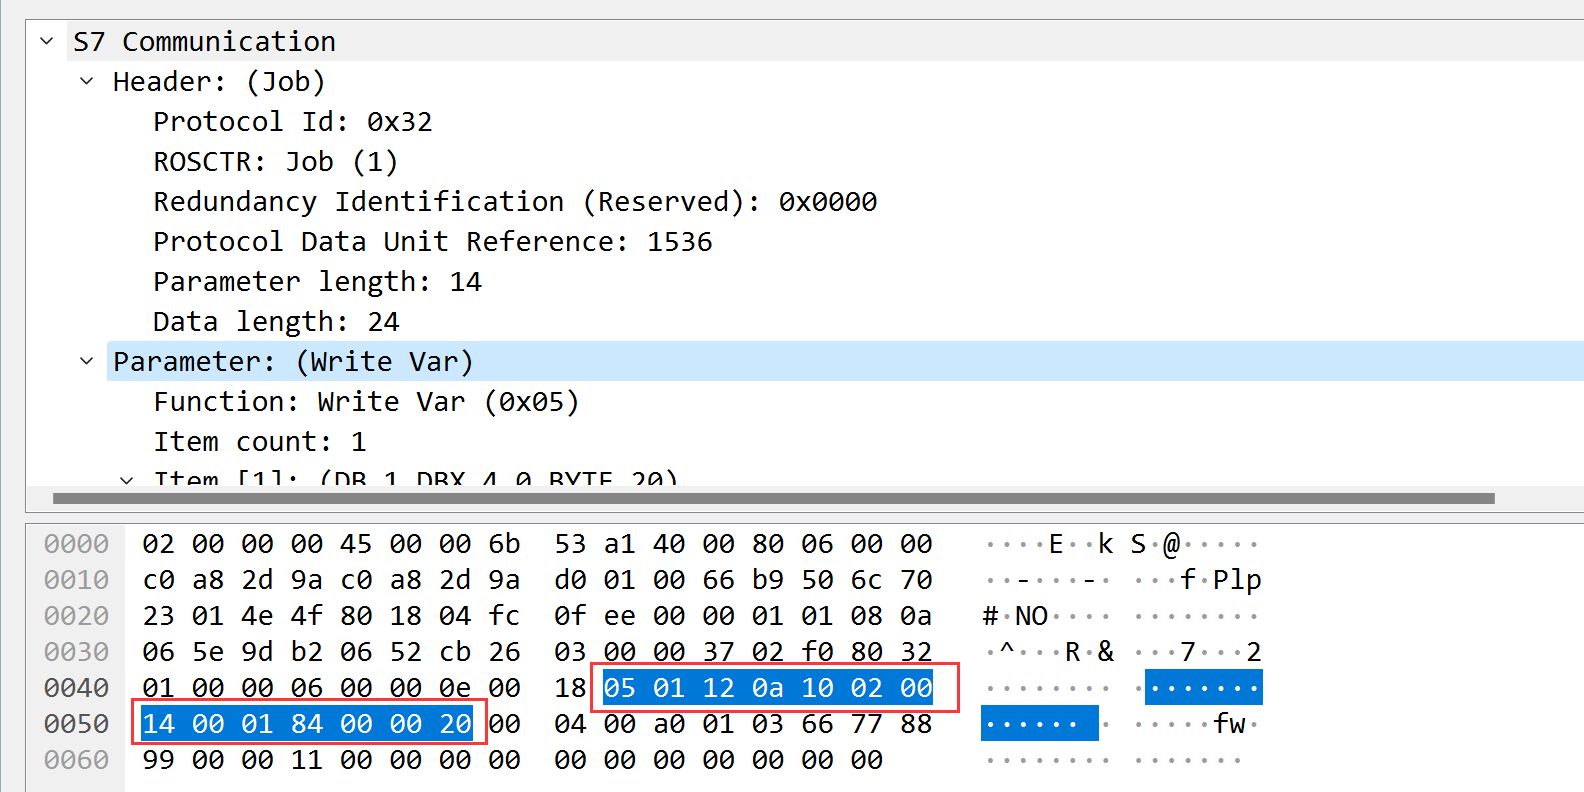Viewport: 1584px width, 792px height.
Task: Click hex offset 0050 label
Action: [76, 724]
